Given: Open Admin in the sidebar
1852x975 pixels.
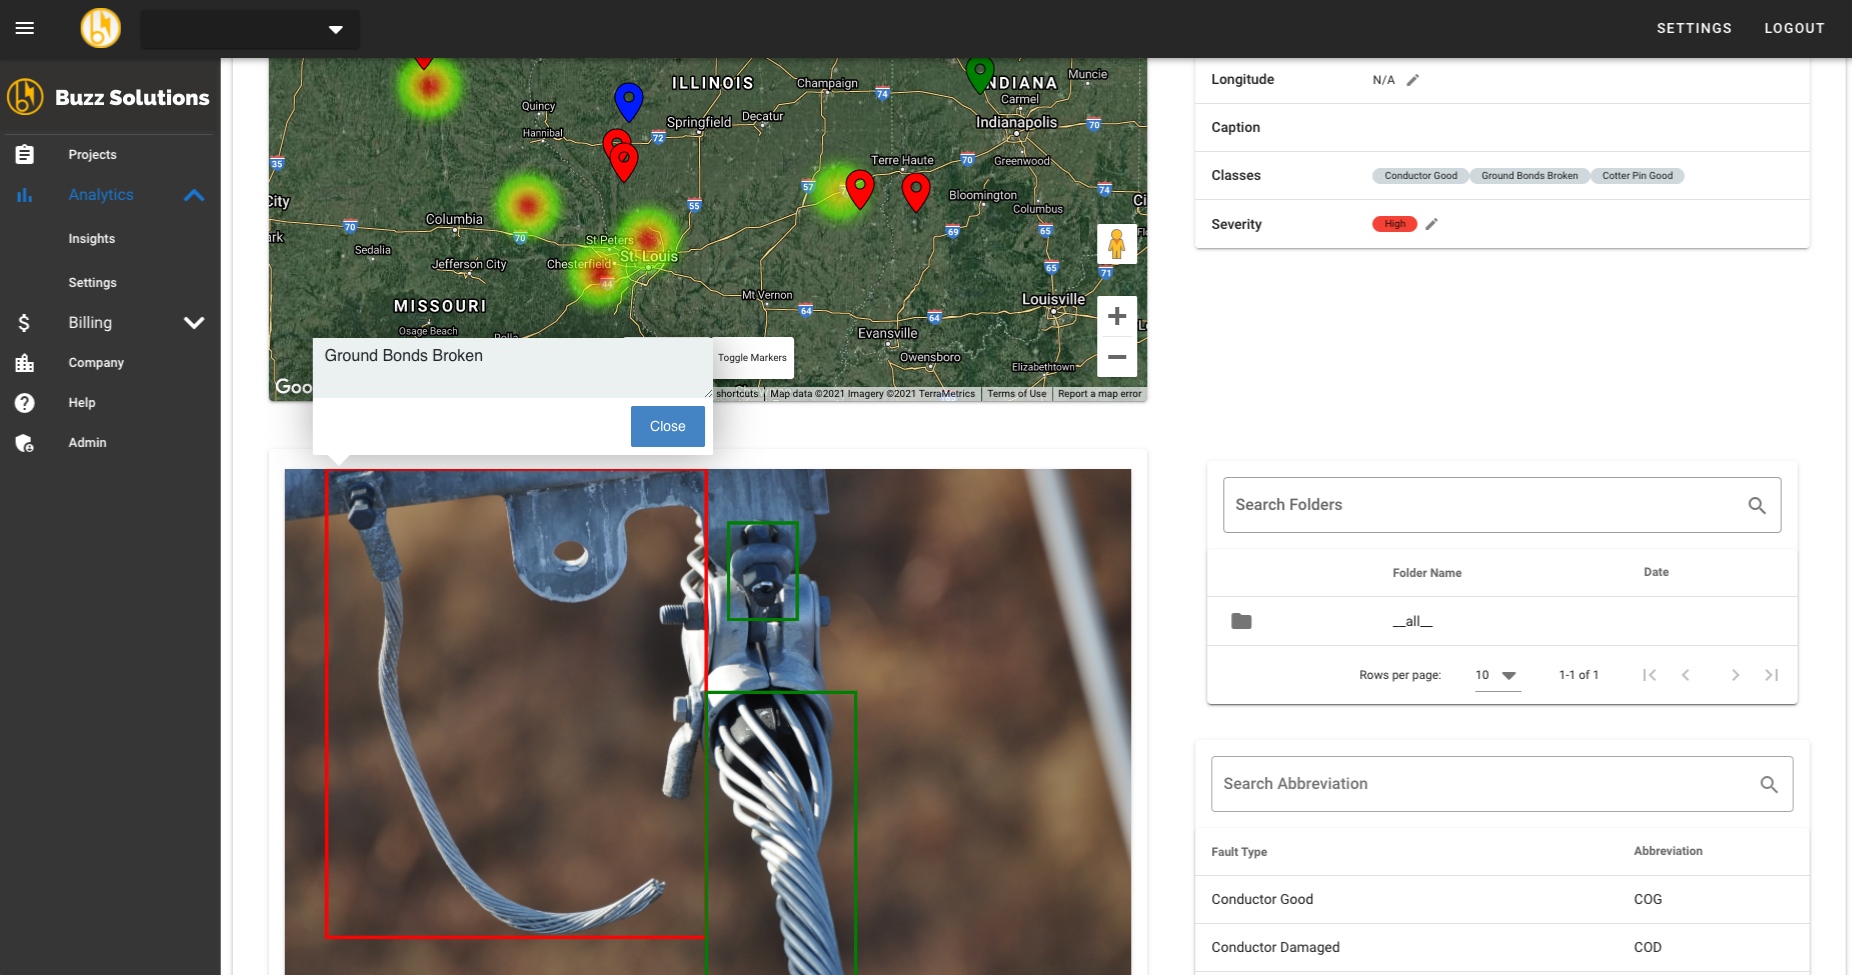Looking at the screenshot, I should tap(87, 443).
